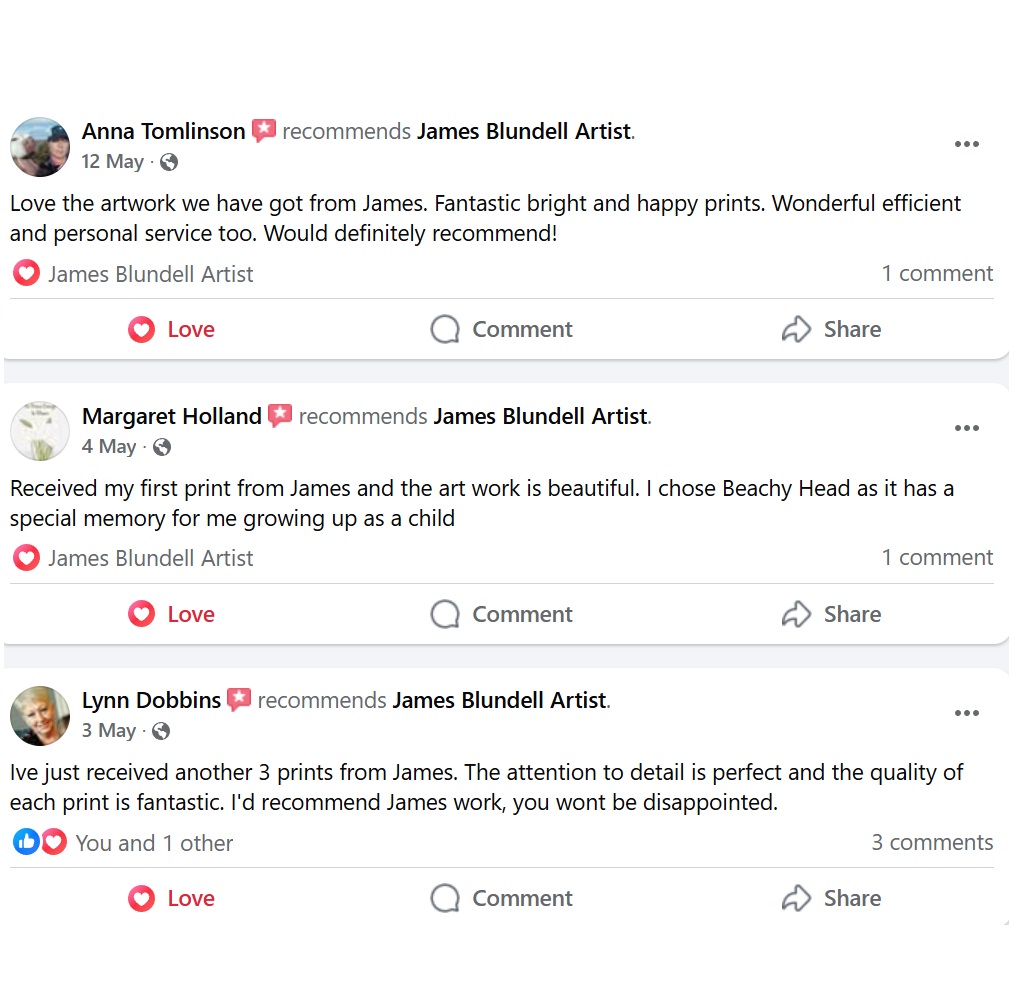Share Lynn Dobbins' recommendation post

coord(831,899)
